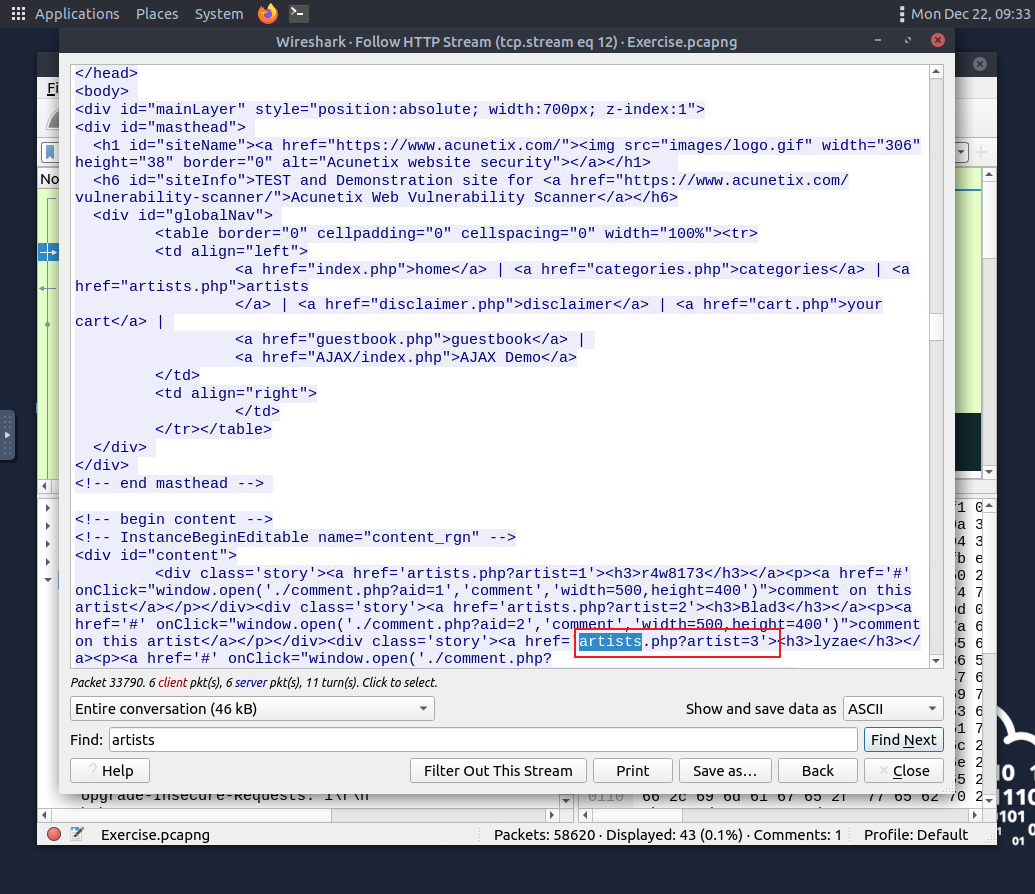Open the Places menu

coord(157,14)
